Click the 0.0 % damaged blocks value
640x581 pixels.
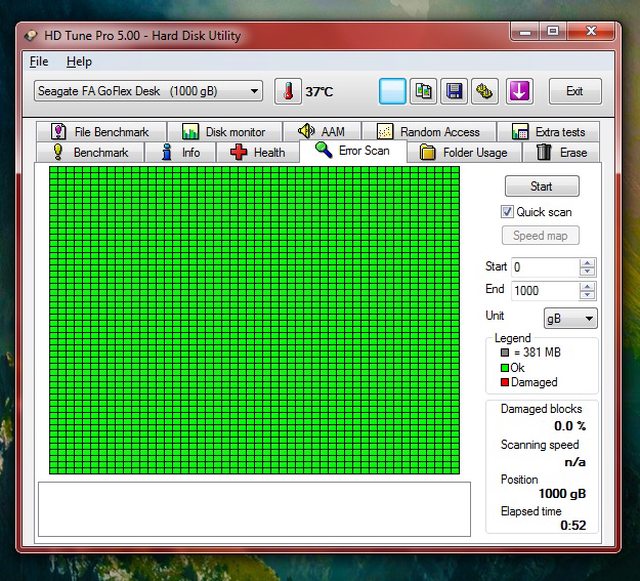[570, 426]
